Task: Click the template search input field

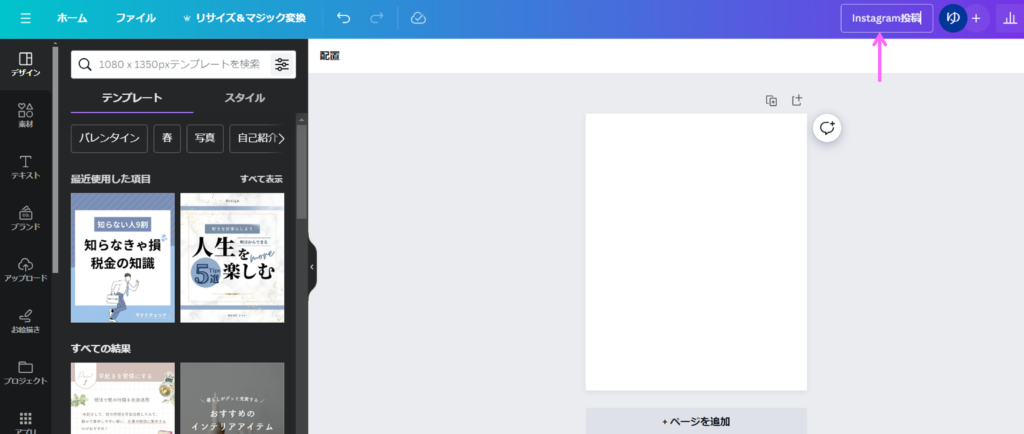Action: [178, 64]
